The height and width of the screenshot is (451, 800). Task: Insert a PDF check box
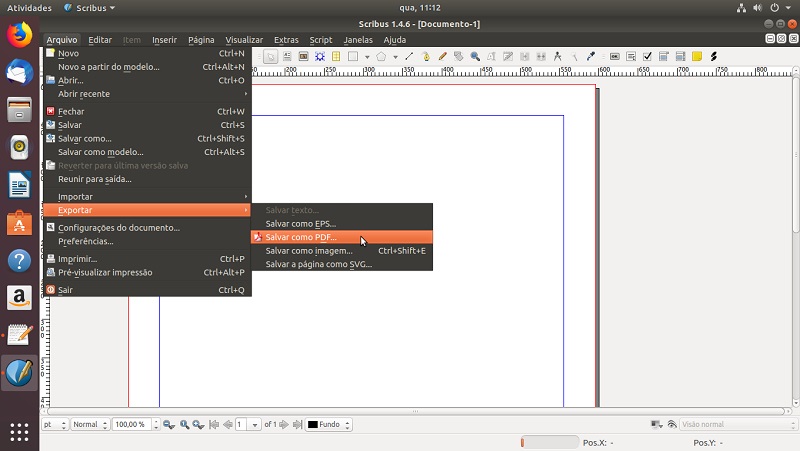647,57
